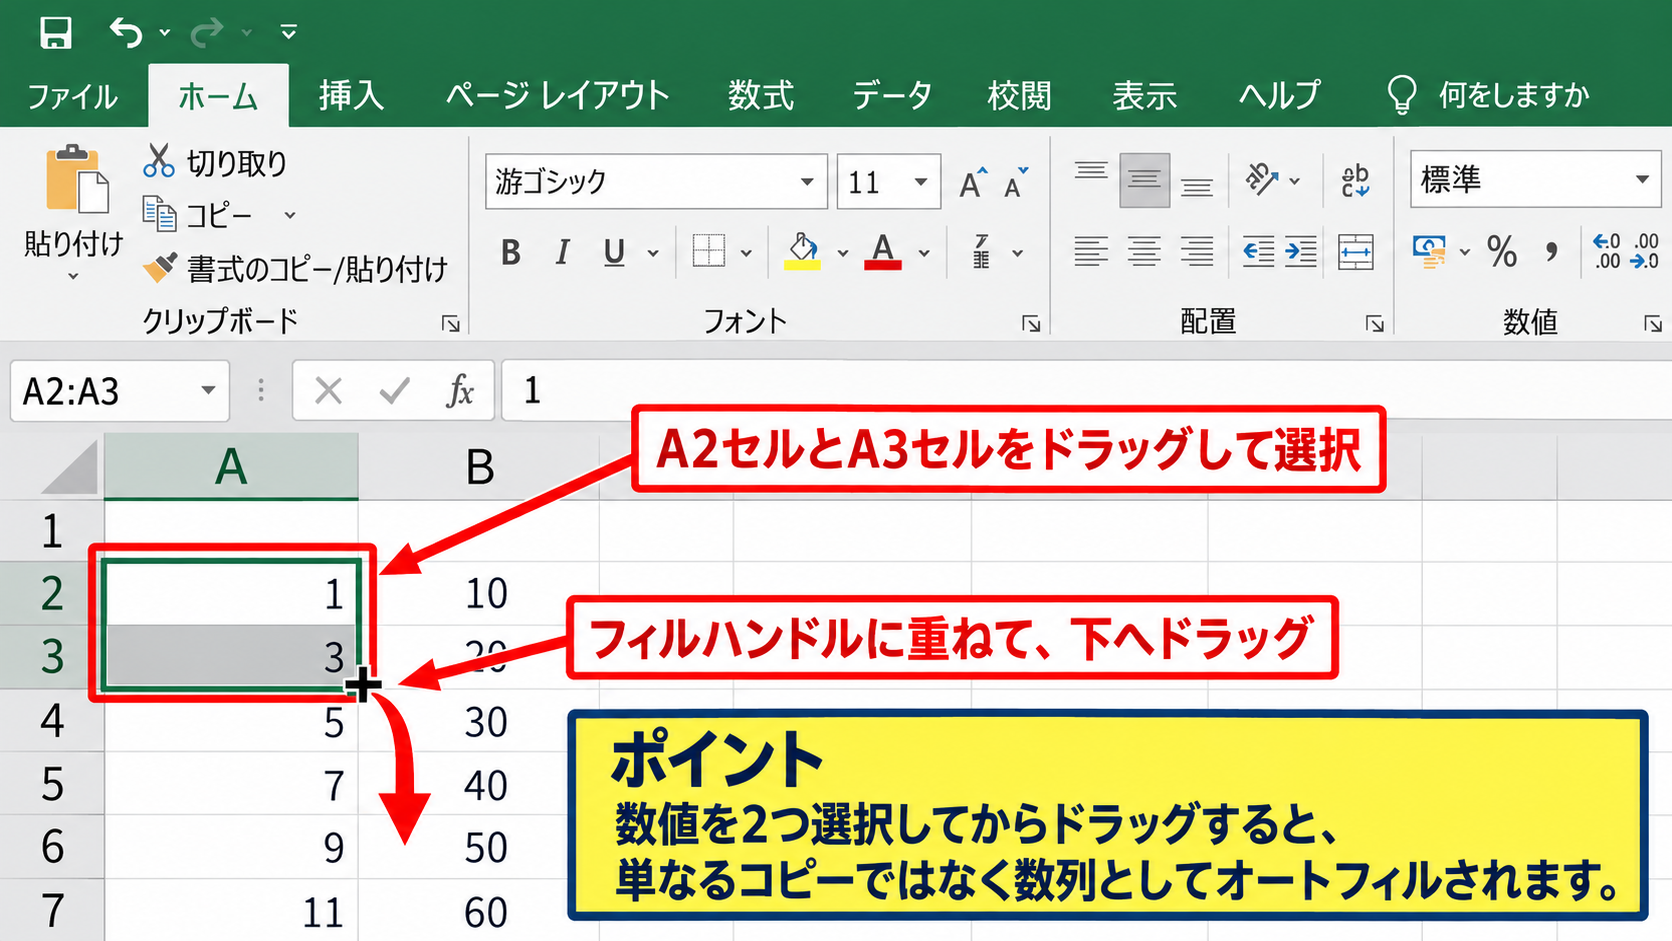Click the percent style icon

point(1501,252)
